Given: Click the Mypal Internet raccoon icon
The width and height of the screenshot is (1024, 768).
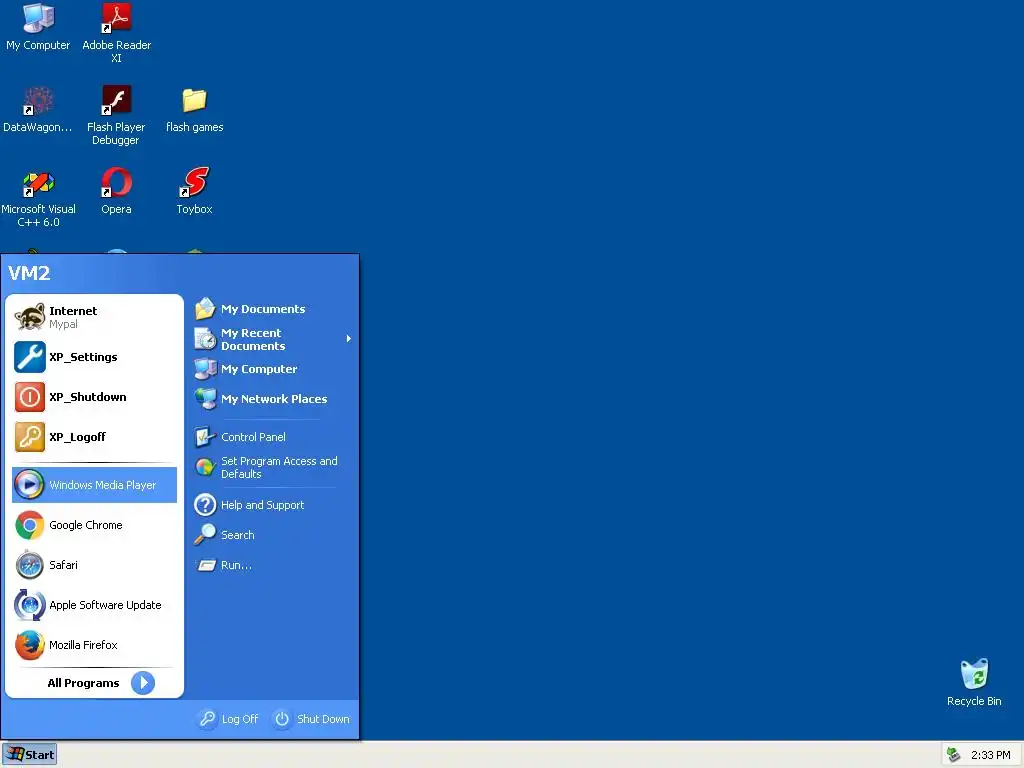Looking at the screenshot, I should coord(29,317).
